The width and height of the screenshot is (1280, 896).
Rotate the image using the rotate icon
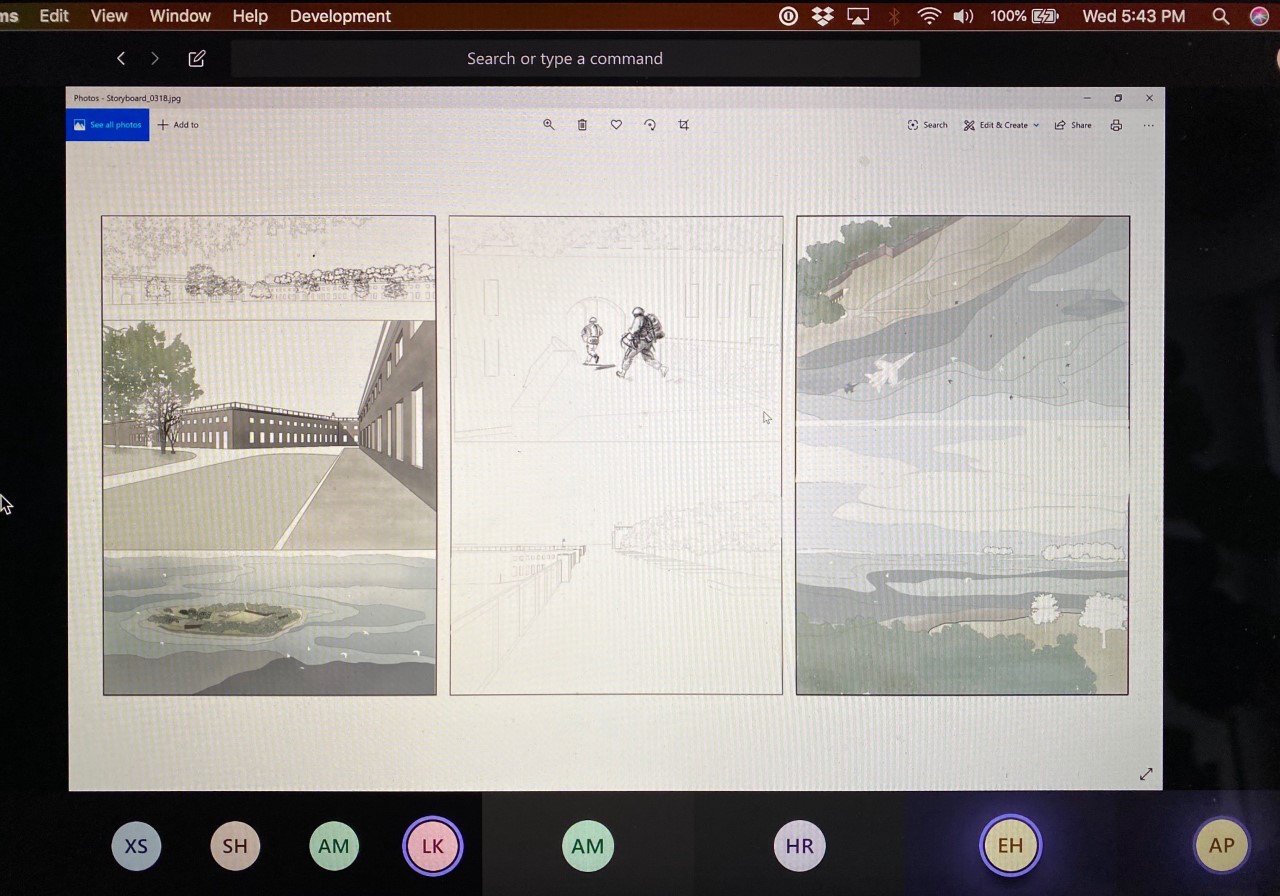(650, 125)
